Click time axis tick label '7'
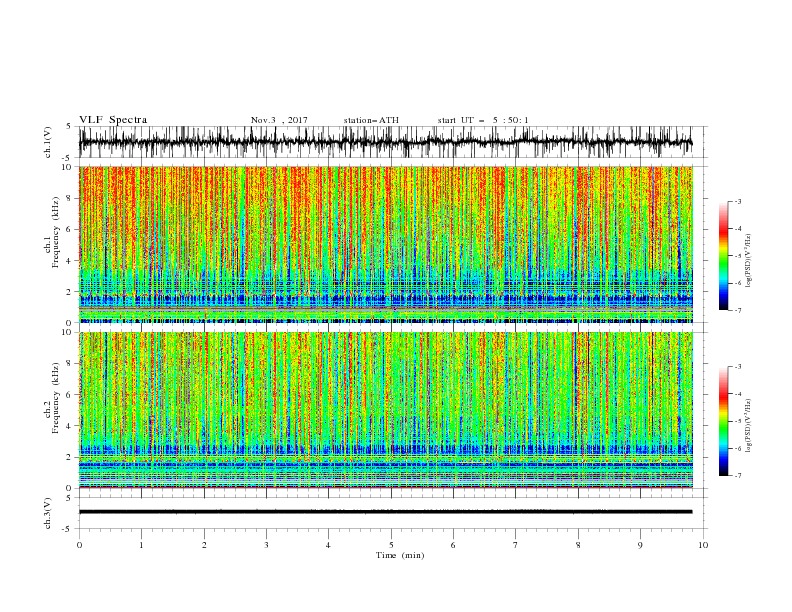Image resolution: width=792 pixels, height=612 pixels. [x=516, y=545]
